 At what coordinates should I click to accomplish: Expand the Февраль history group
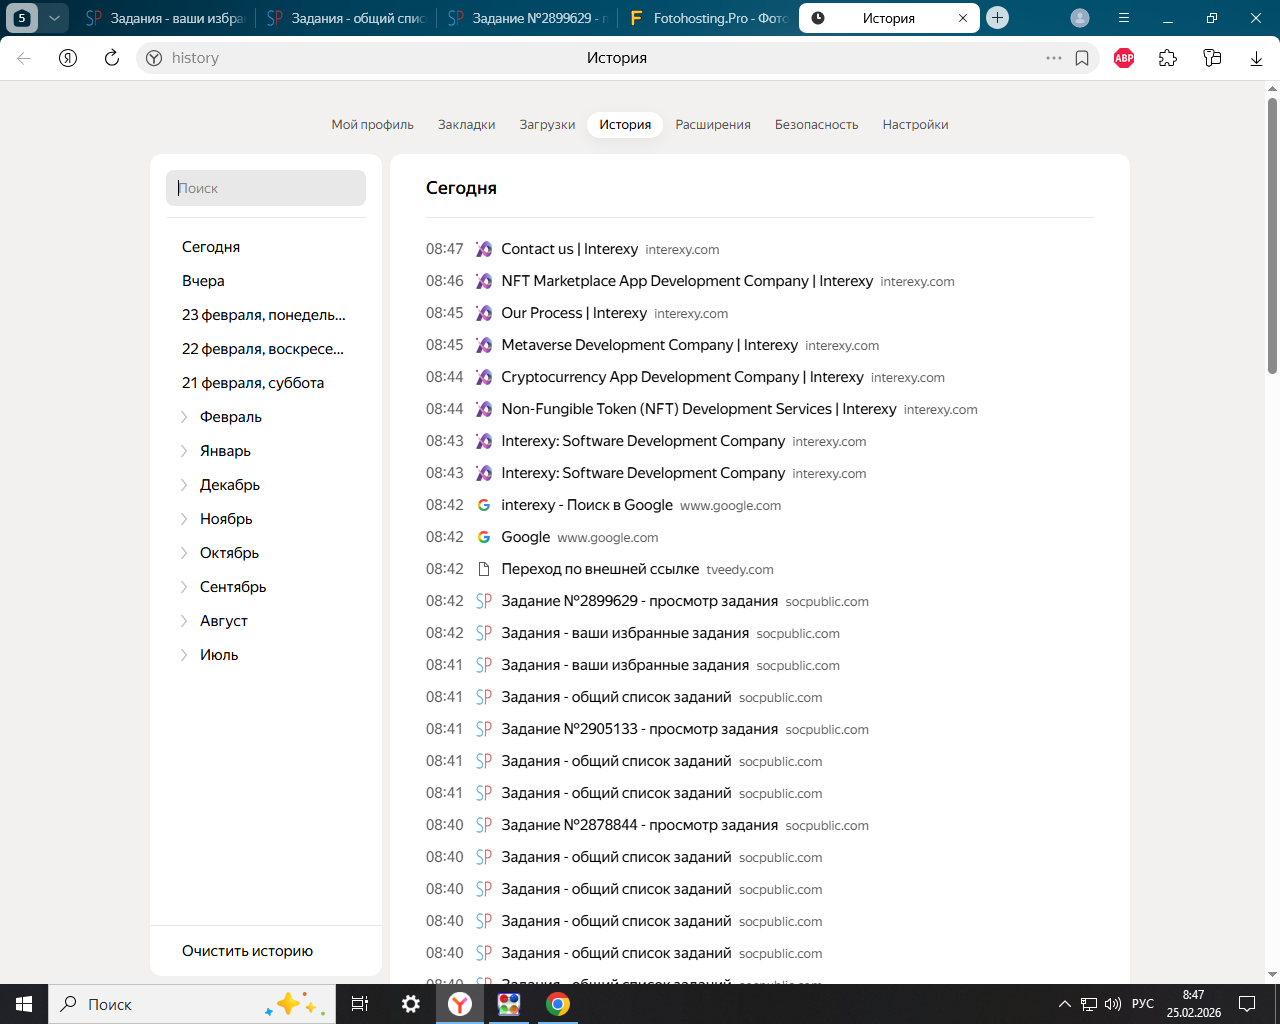pos(230,417)
